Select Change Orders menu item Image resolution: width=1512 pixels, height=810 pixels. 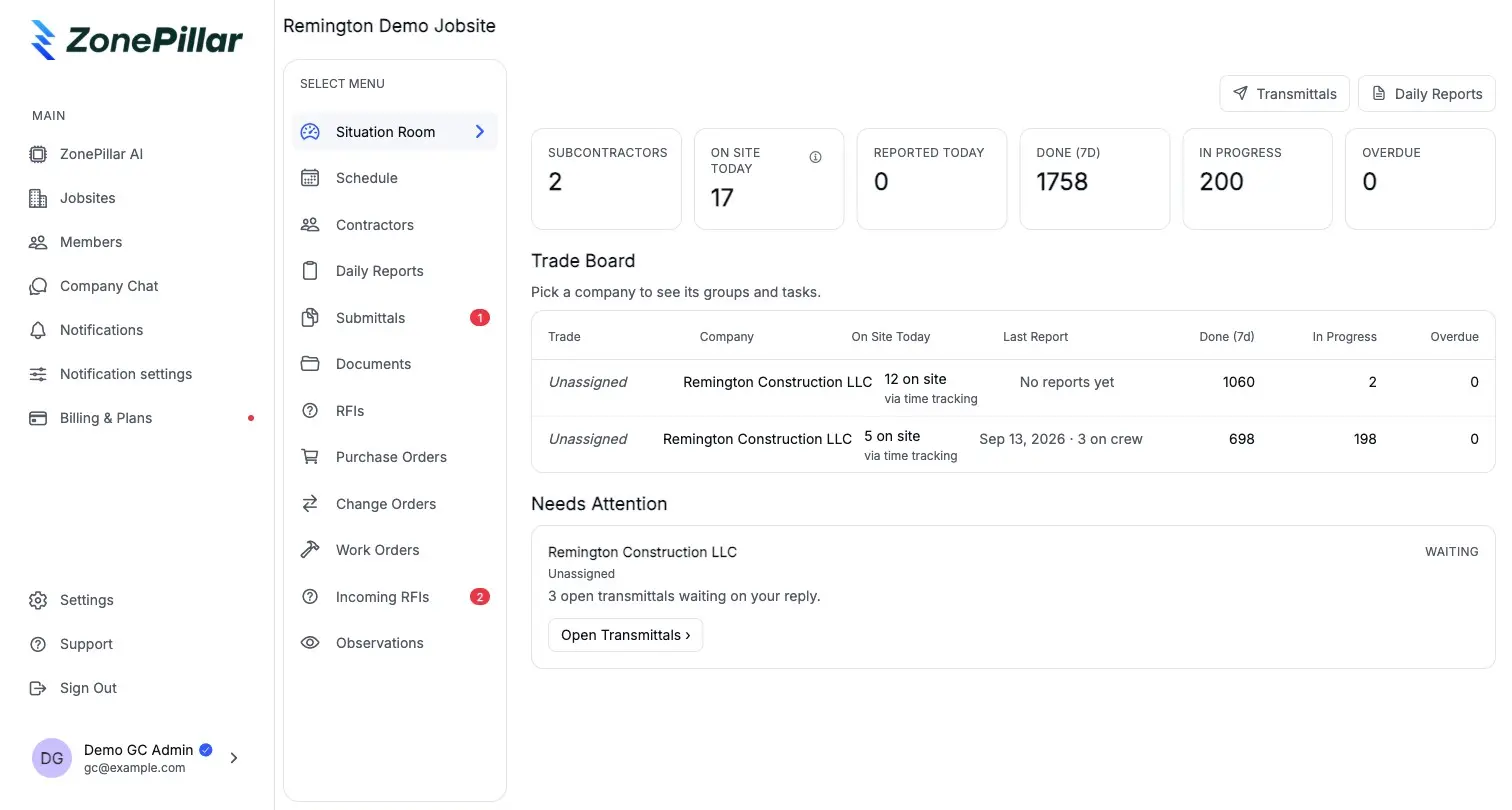395,504
